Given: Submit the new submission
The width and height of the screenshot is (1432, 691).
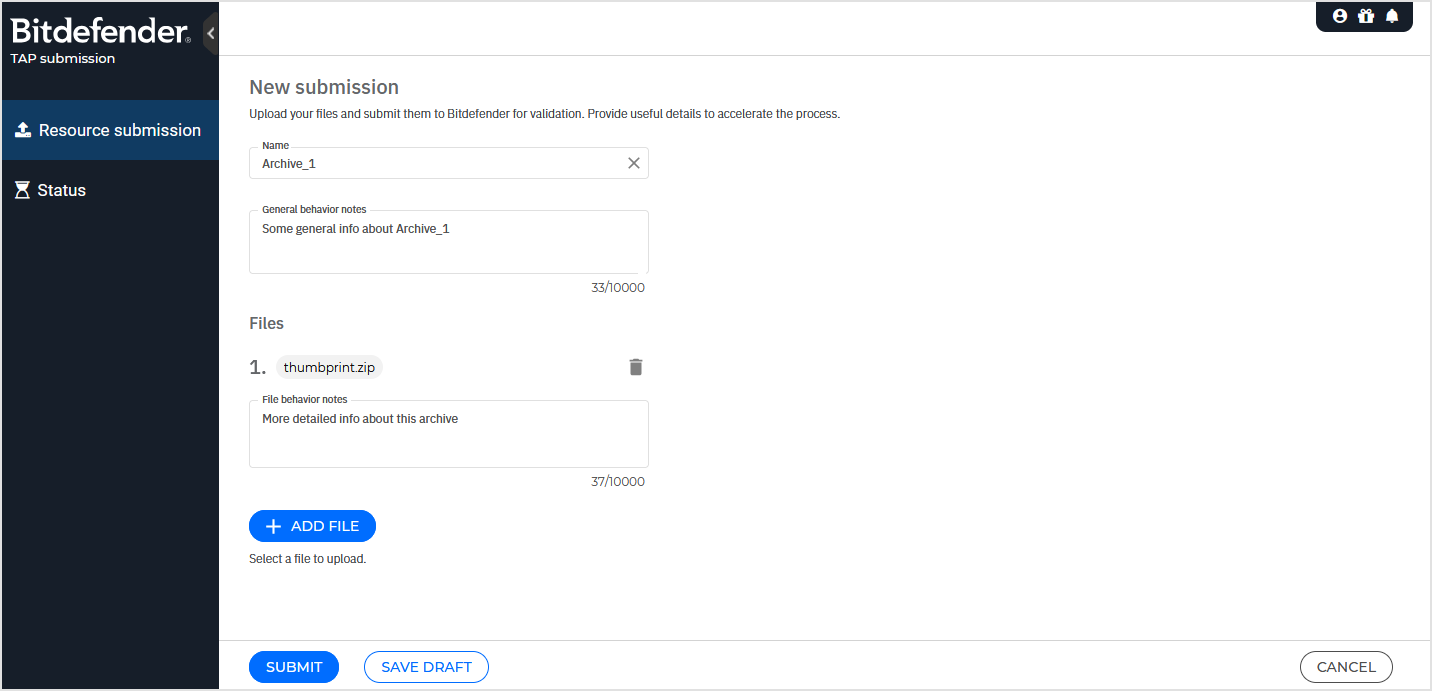Looking at the screenshot, I should pos(293,667).
